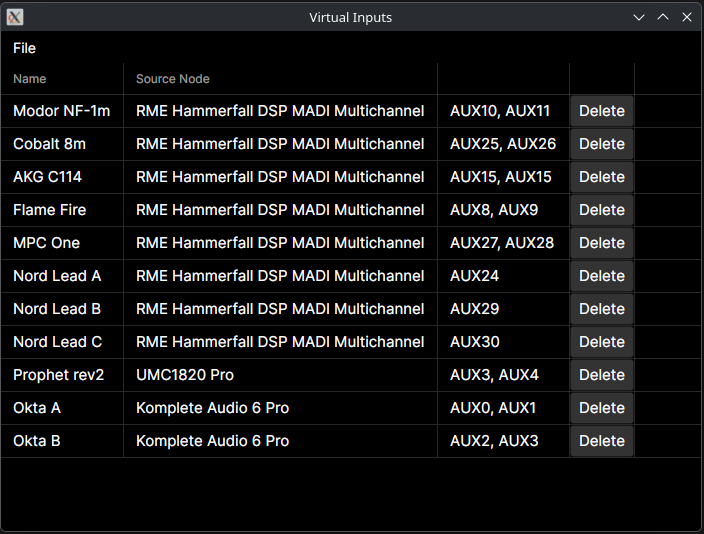
Task: Click the AUX24 channel cell
Action: point(503,276)
